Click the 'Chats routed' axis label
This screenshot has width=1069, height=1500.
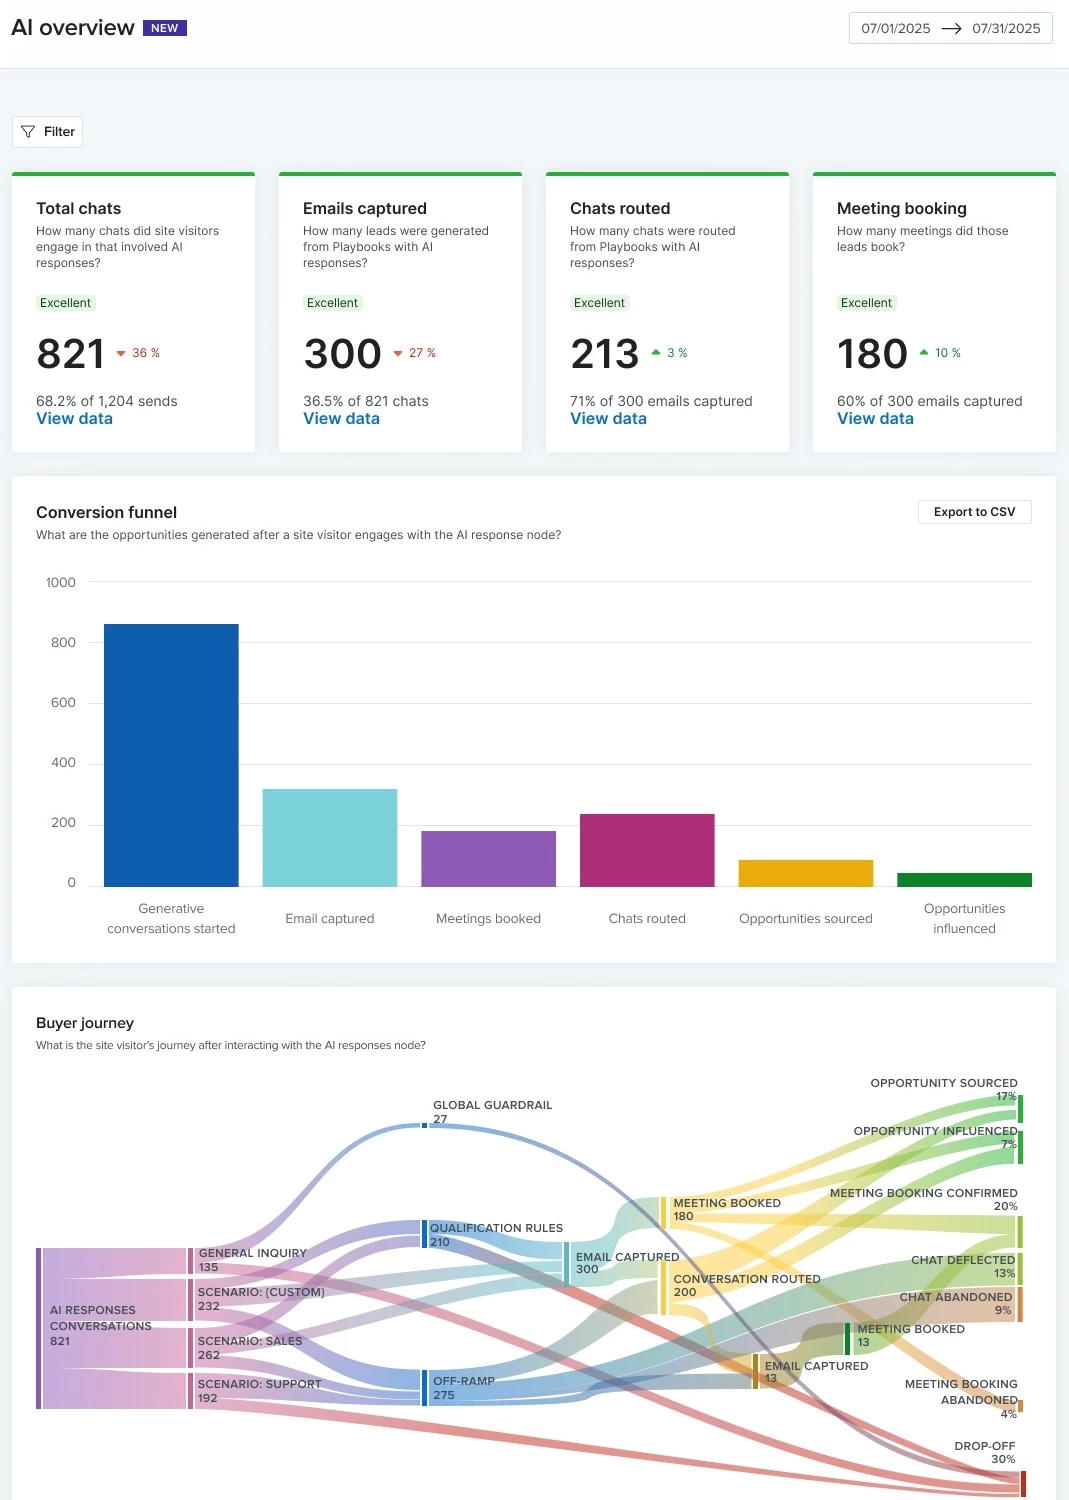point(647,919)
